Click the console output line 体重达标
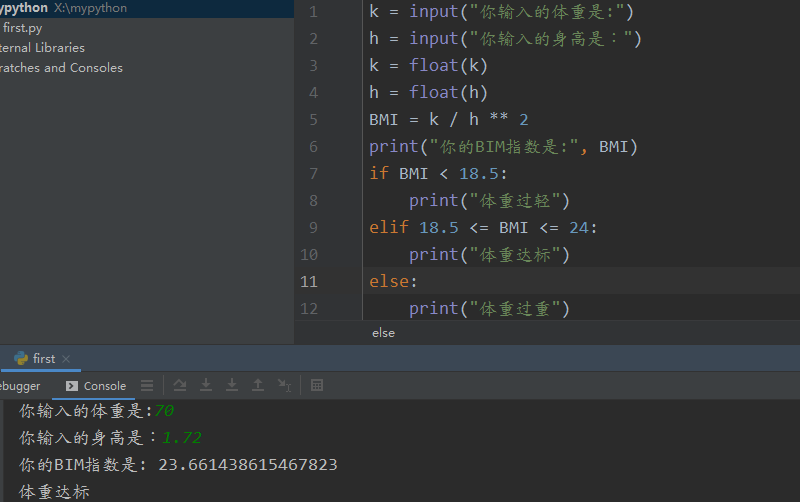This screenshot has height=502, width=800. click(54, 492)
